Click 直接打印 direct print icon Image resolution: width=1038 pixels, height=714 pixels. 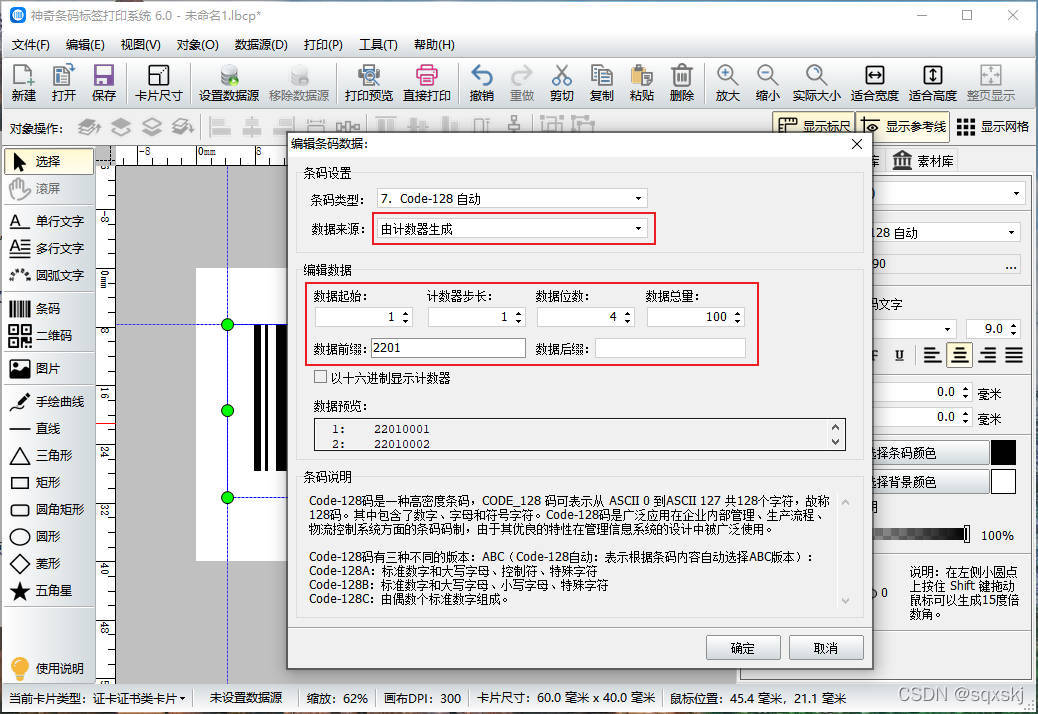(x=426, y=83)
